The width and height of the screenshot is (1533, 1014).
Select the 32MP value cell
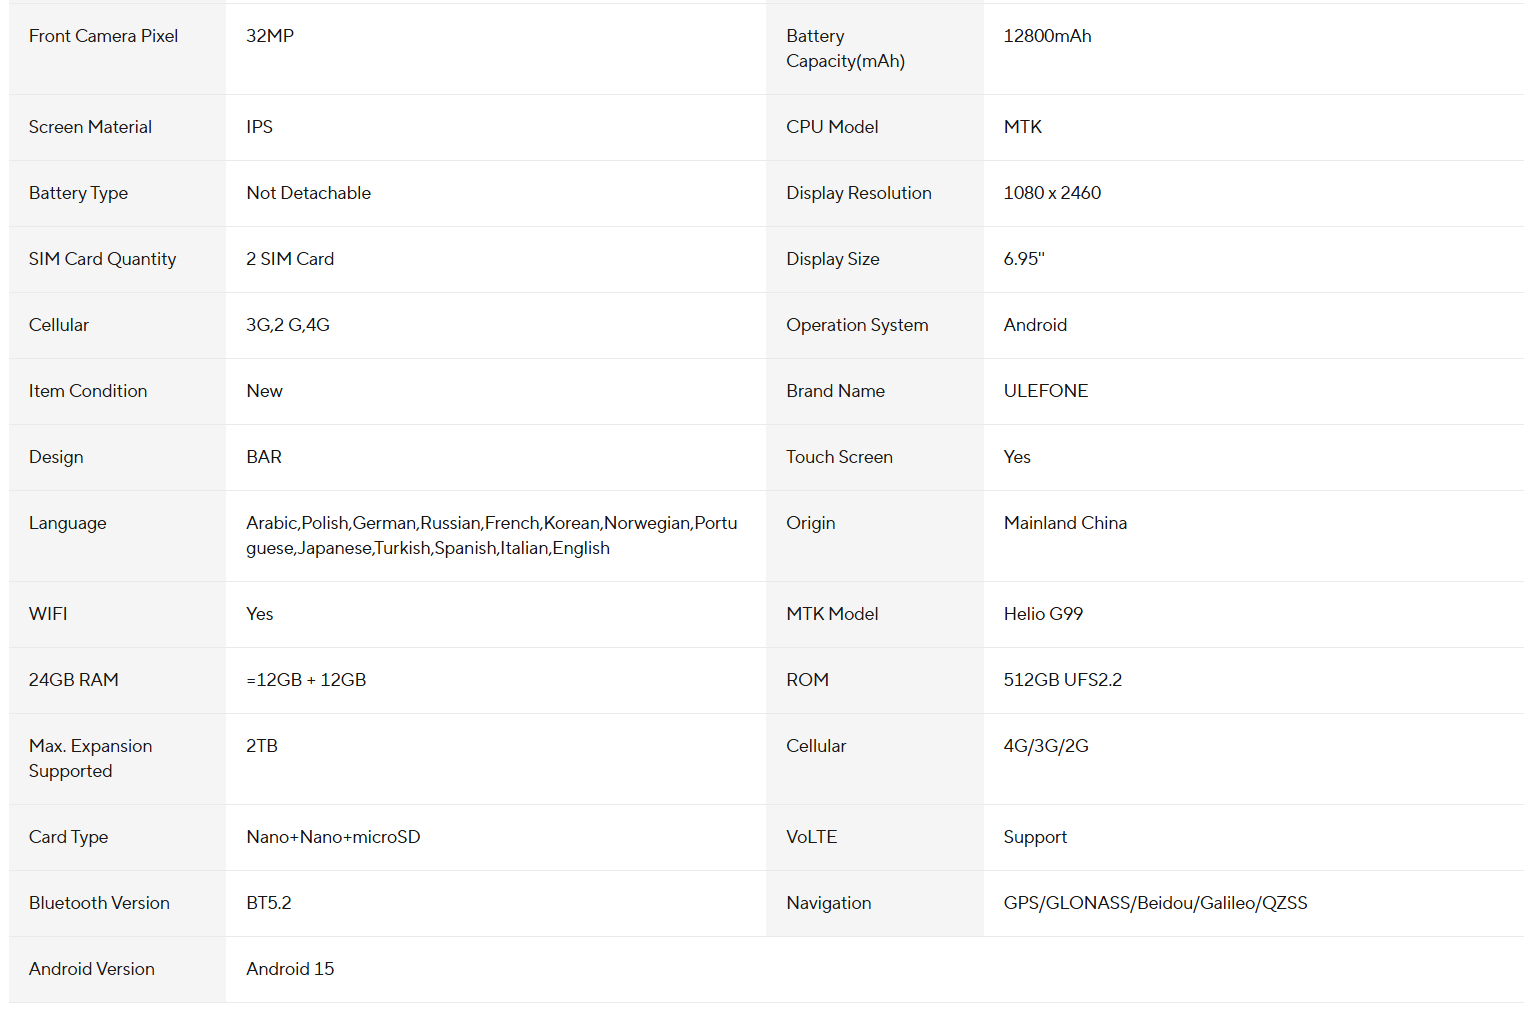coord(270,36)
